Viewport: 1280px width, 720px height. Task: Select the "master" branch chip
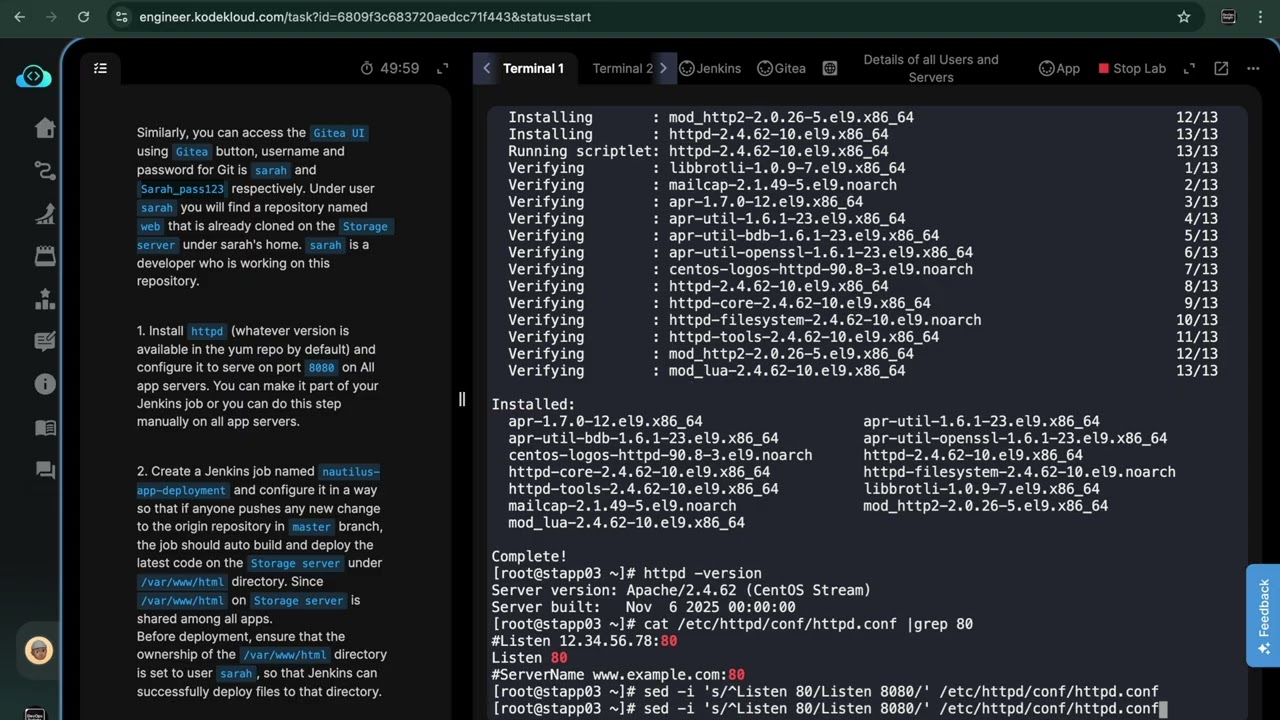(311, 527)
